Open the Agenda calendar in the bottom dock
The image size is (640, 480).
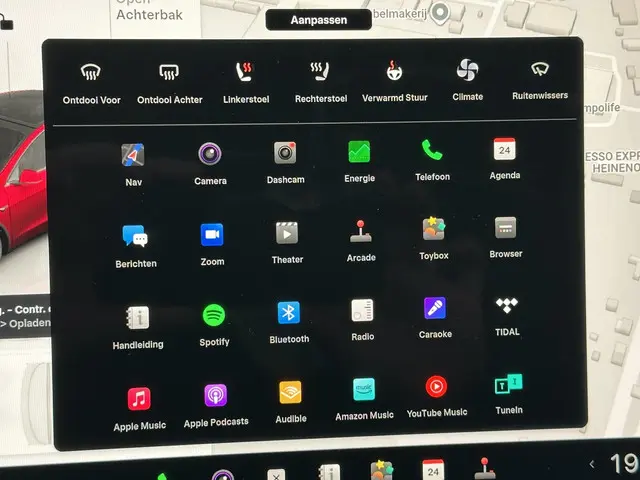point(433,470)
